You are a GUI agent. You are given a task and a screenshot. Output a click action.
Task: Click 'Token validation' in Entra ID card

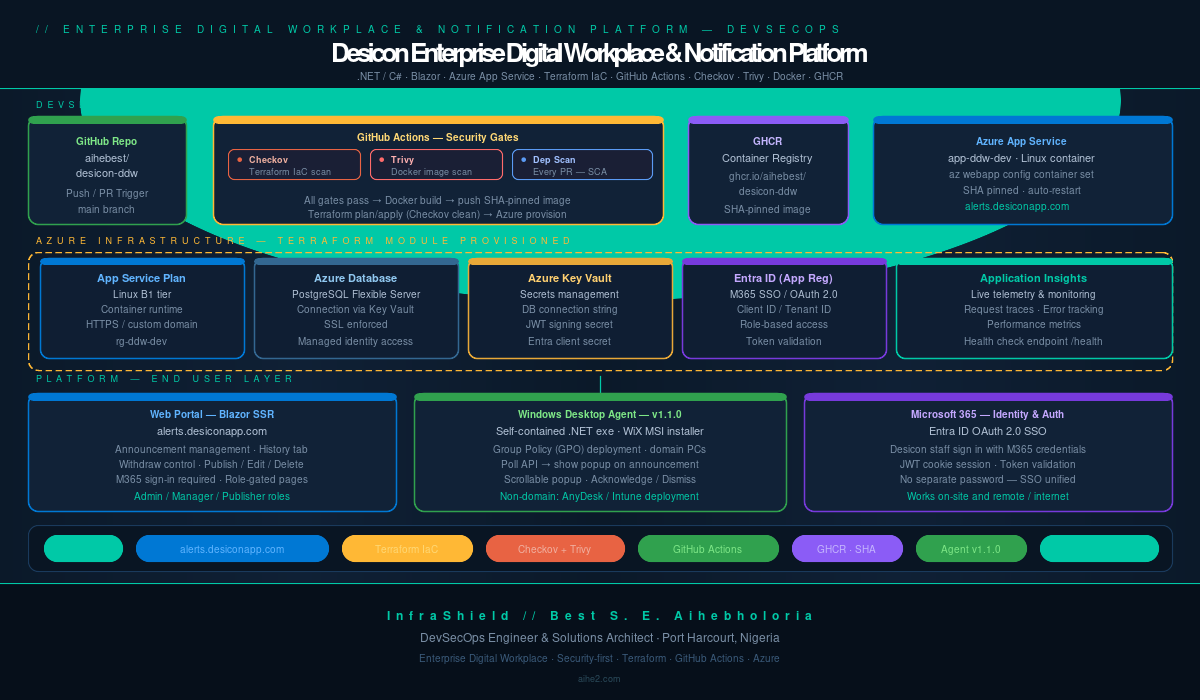pyautogui.click(x=784, y=341)
